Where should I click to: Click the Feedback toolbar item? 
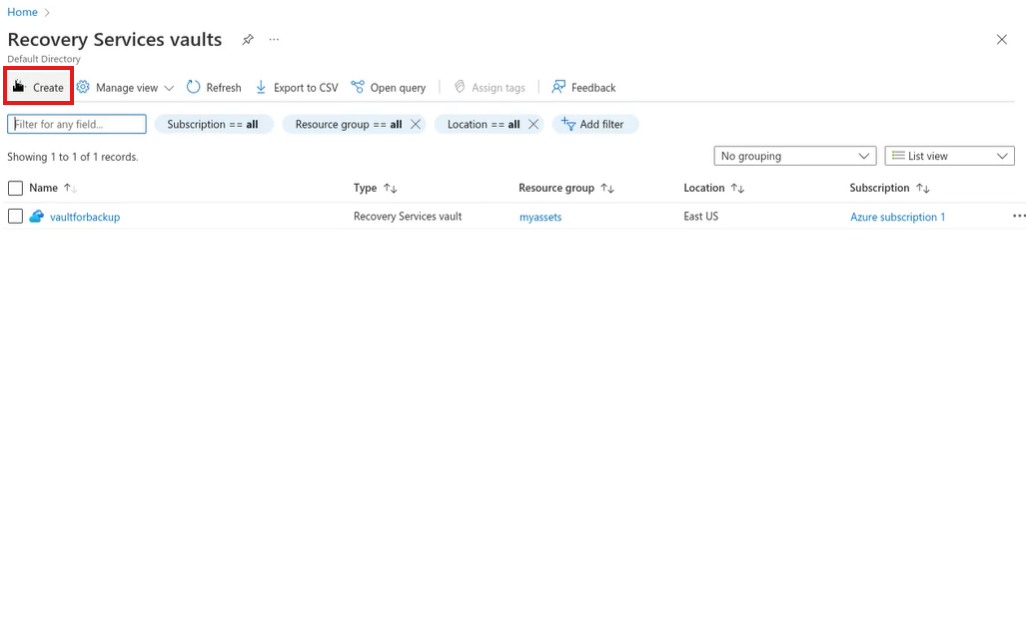(x=584, y=88)
